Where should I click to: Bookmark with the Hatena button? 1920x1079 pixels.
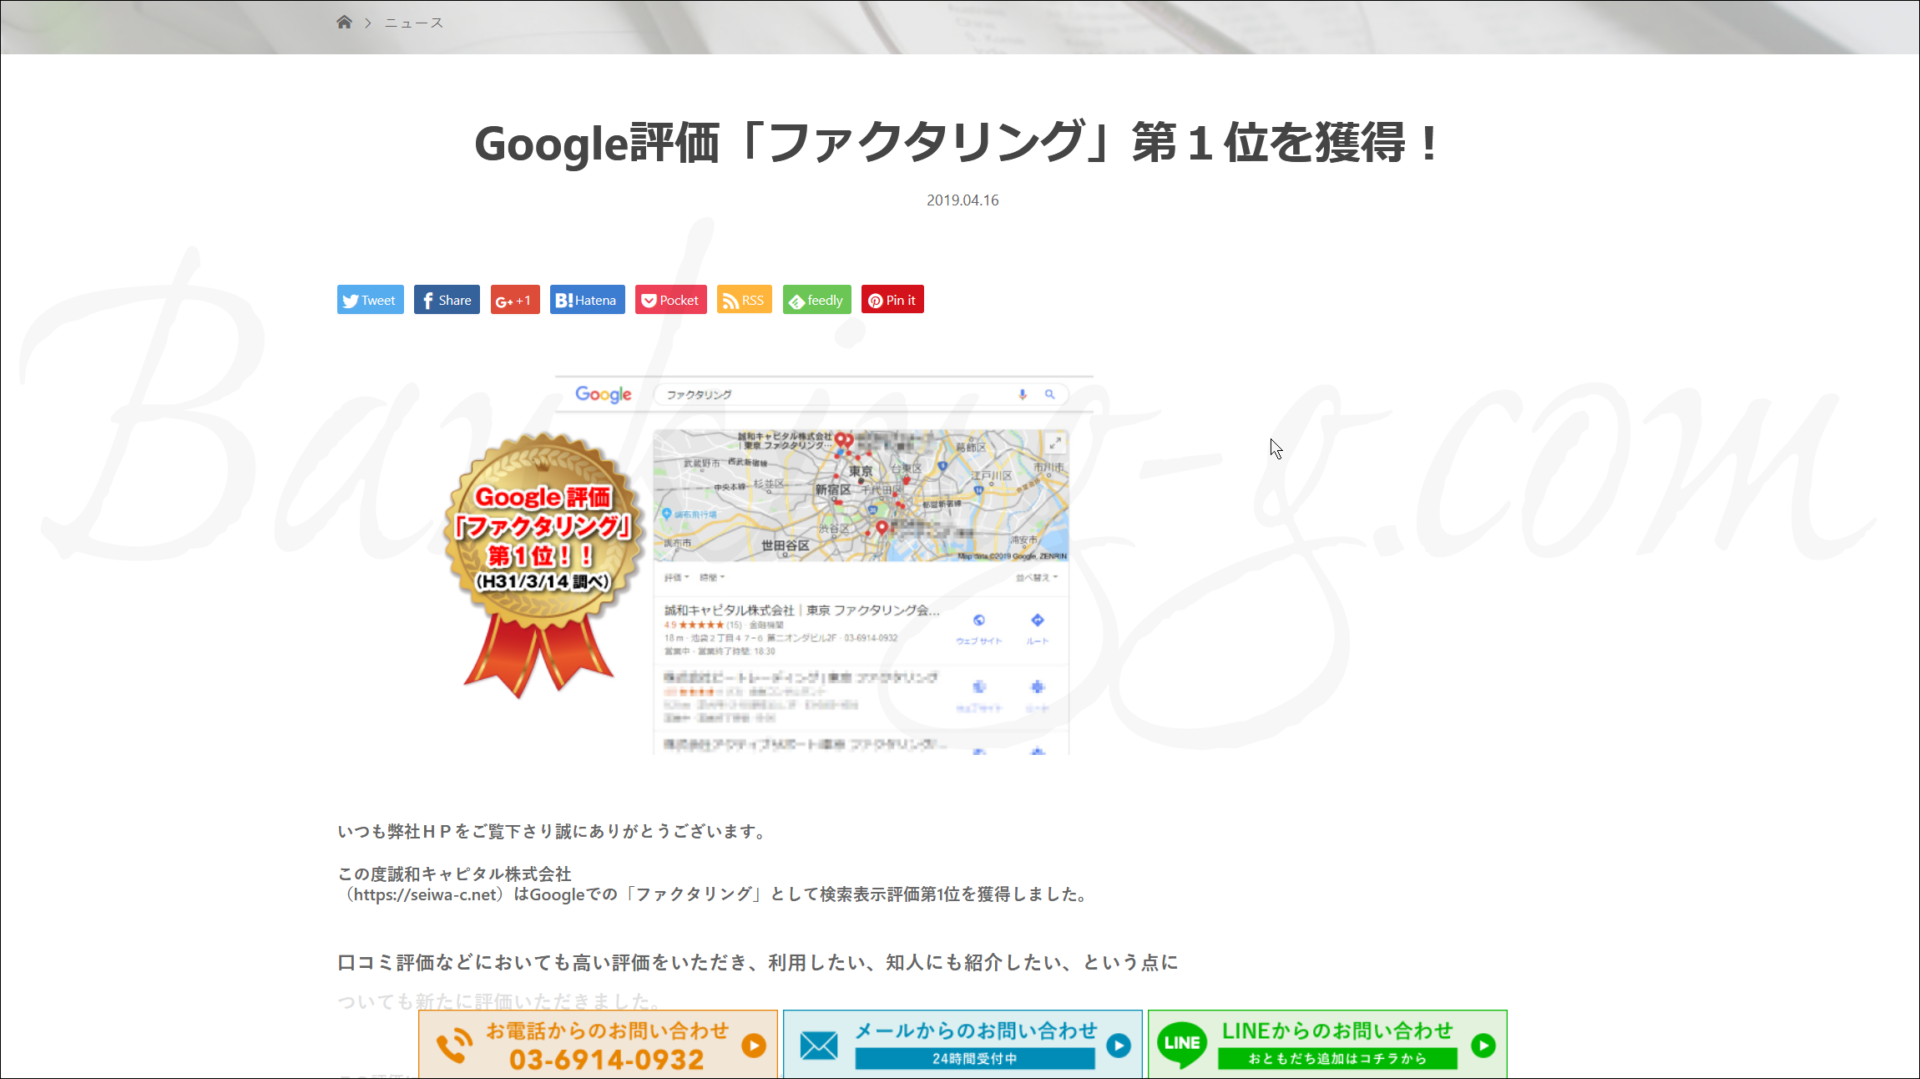(587, 300)
